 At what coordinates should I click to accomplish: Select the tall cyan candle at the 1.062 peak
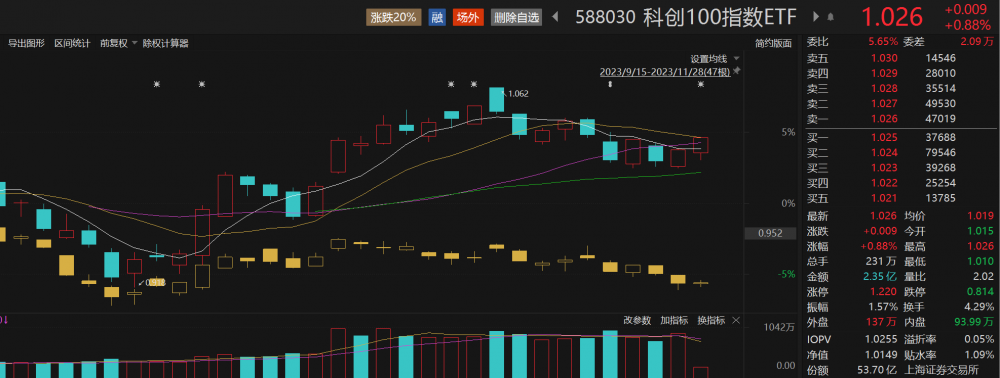tap(496, 100)
